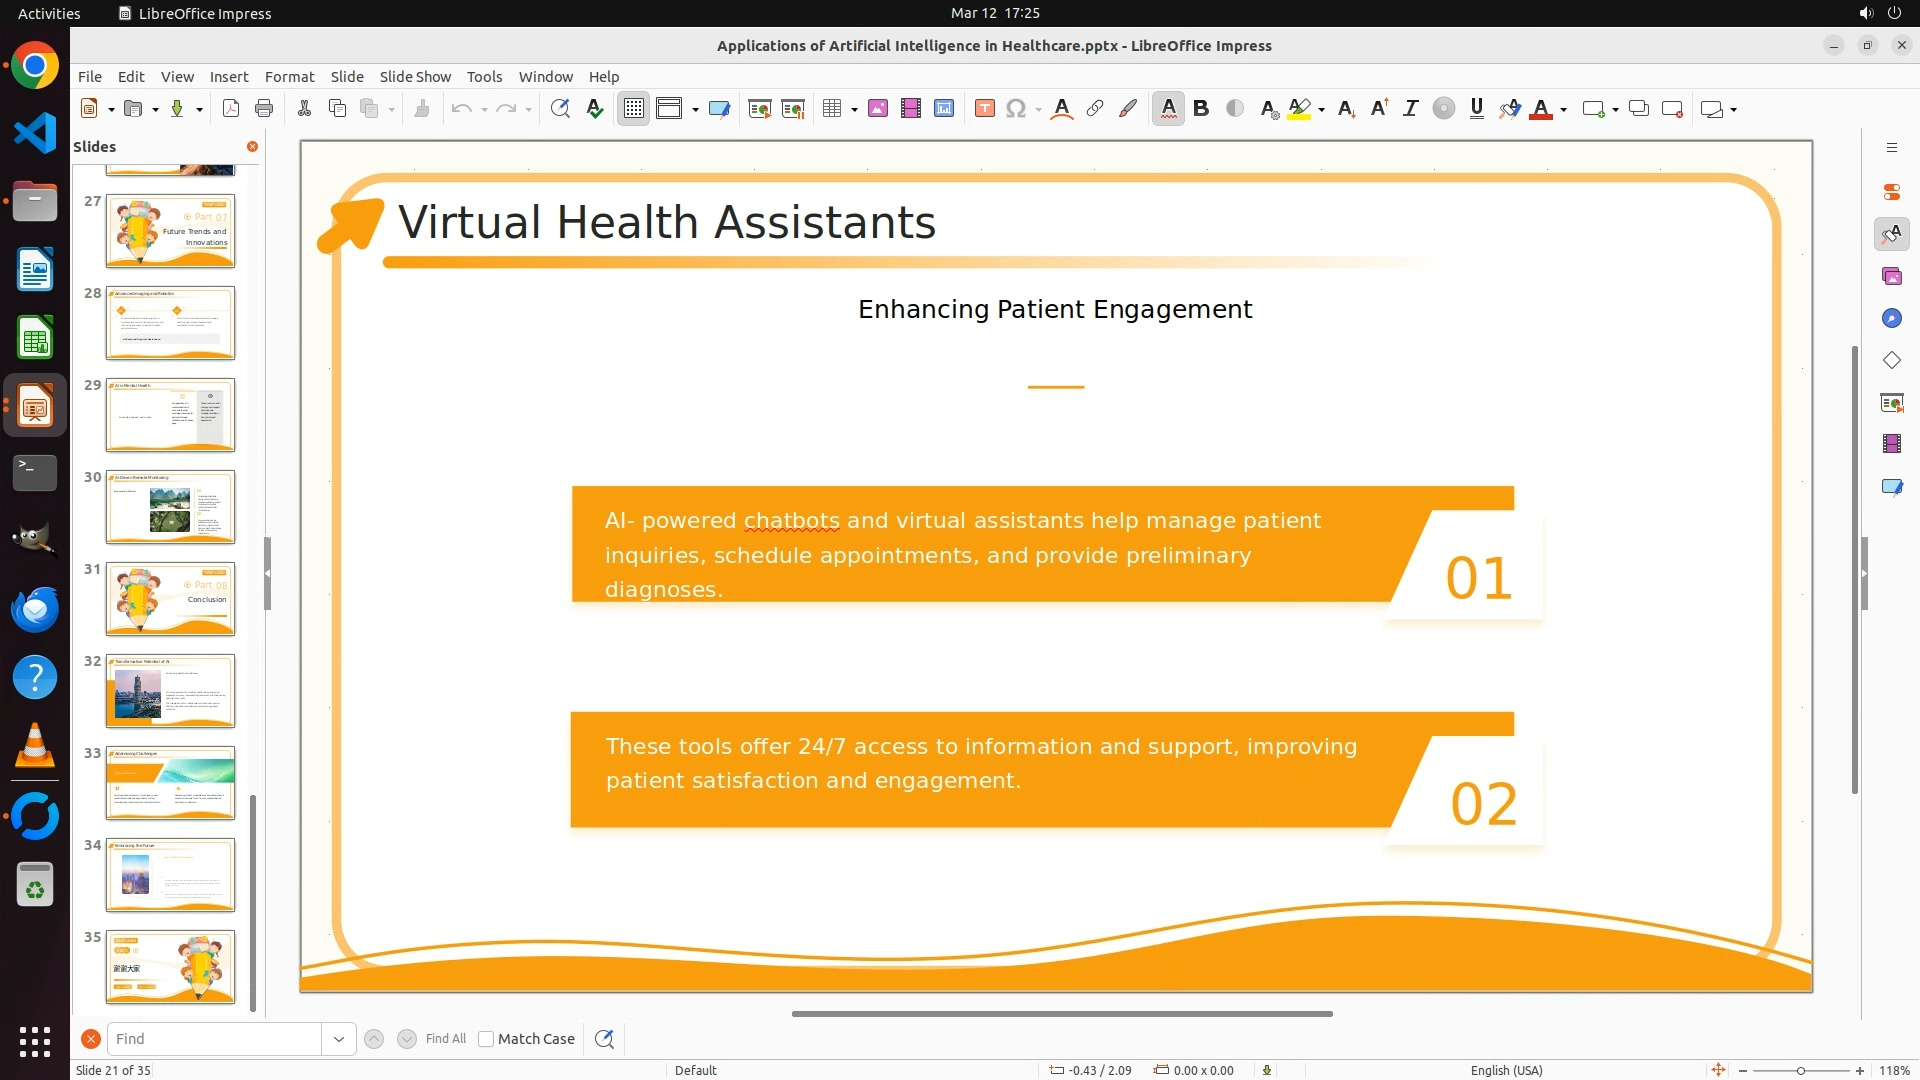Insert a text box
Viewport: 1920px width, 1080px height.
coord(984,109)
